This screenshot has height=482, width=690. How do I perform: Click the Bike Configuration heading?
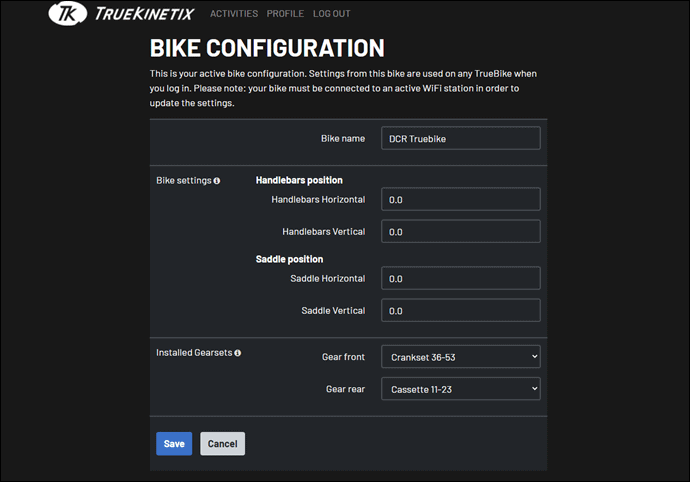pyautogui.click(x=267, y=48)
